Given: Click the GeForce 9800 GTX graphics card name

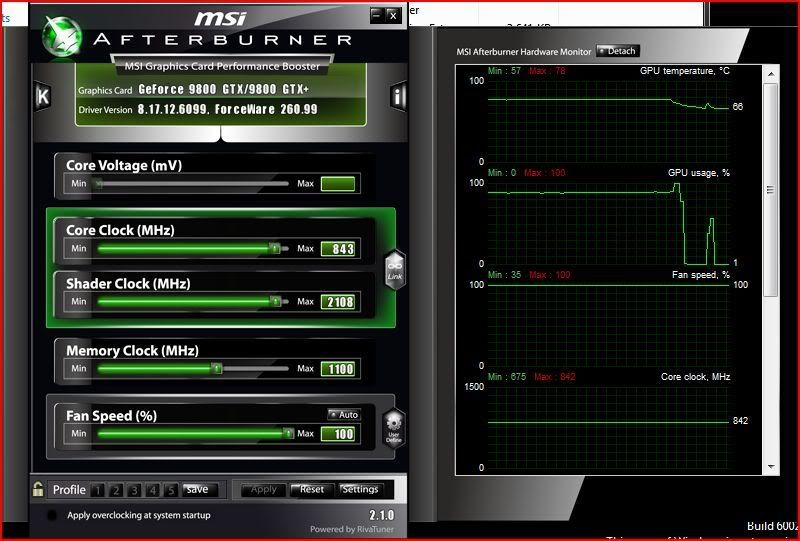Looking at the screenshot, I should [223, 89].
